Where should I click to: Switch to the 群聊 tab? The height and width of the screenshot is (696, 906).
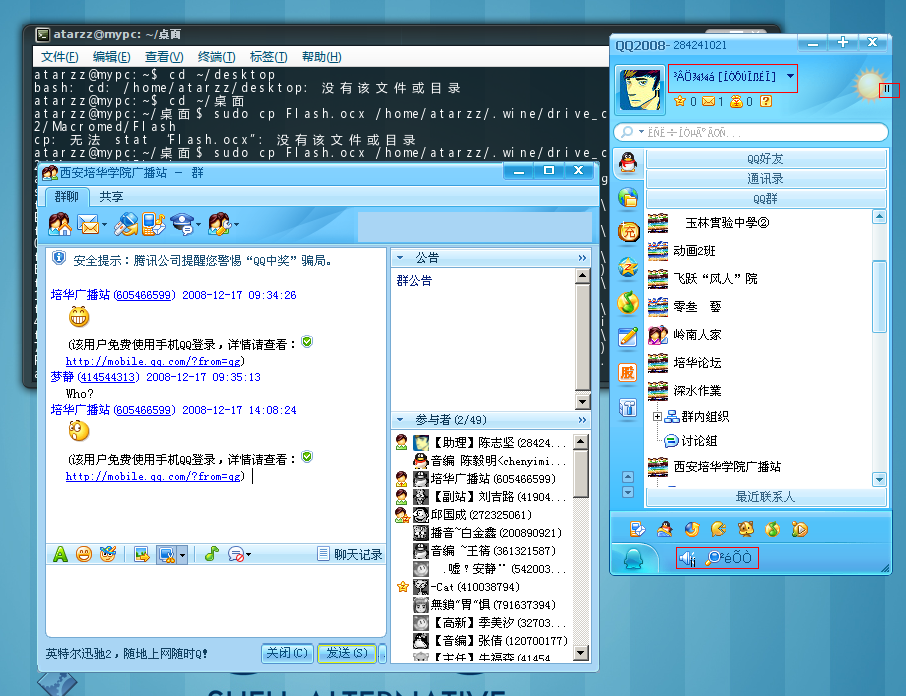tap(66, 197)
